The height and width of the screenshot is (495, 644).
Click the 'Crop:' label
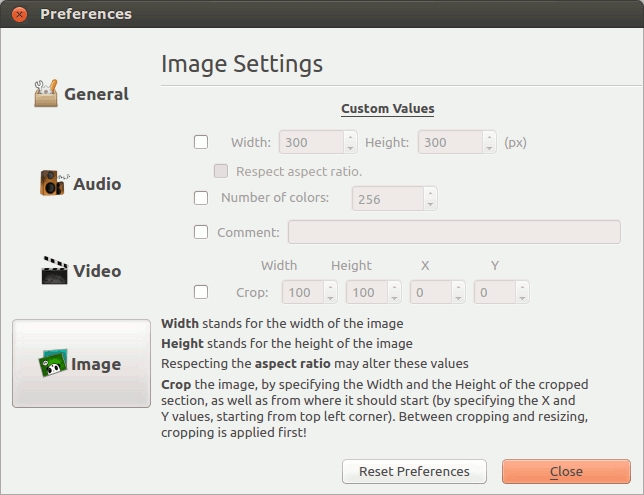252,292
